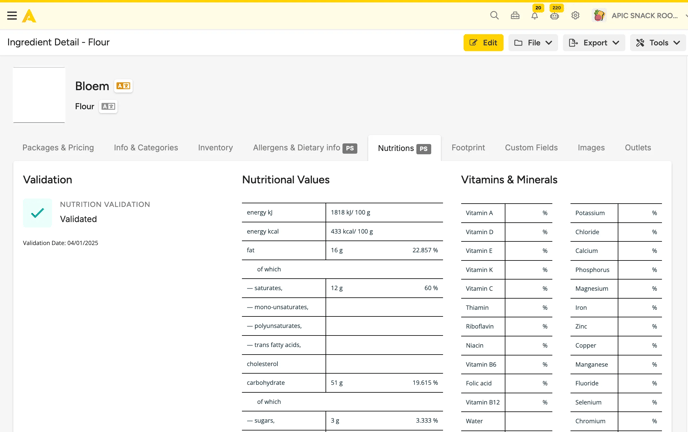Click the briefcase icon in header
688x432 pixels.
515,16
